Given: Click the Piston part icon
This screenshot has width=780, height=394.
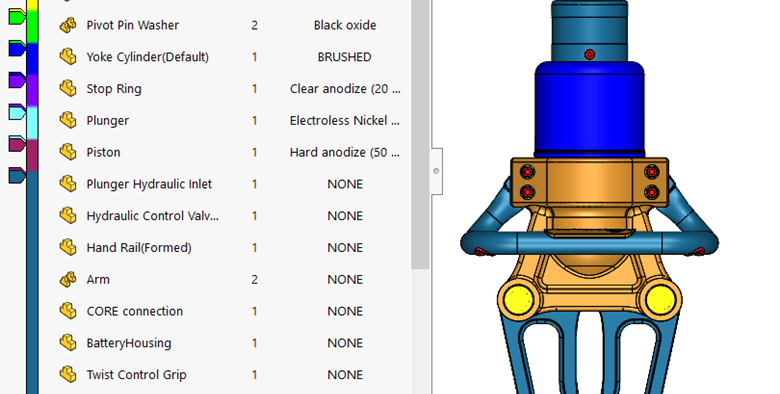Looking at the screenshot, I should (x=68, y=152).
